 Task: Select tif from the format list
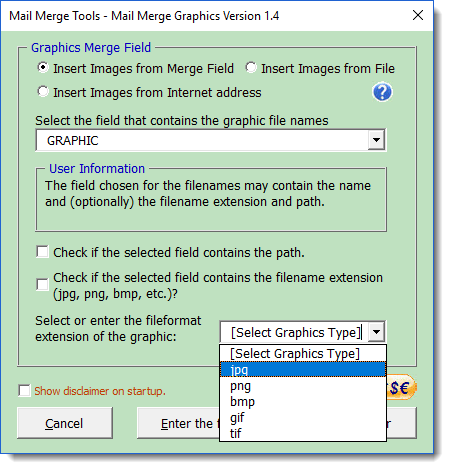(x=303, y=433)
